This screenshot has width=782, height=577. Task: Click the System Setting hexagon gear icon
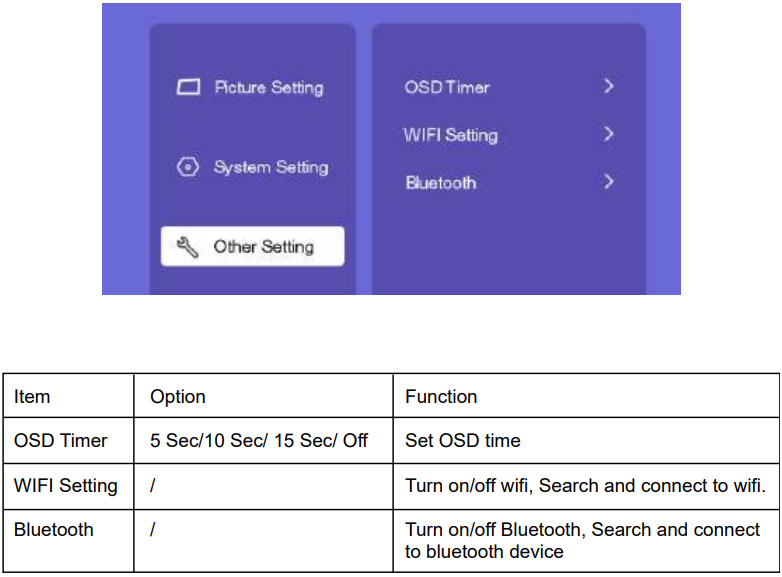[187, 168]
